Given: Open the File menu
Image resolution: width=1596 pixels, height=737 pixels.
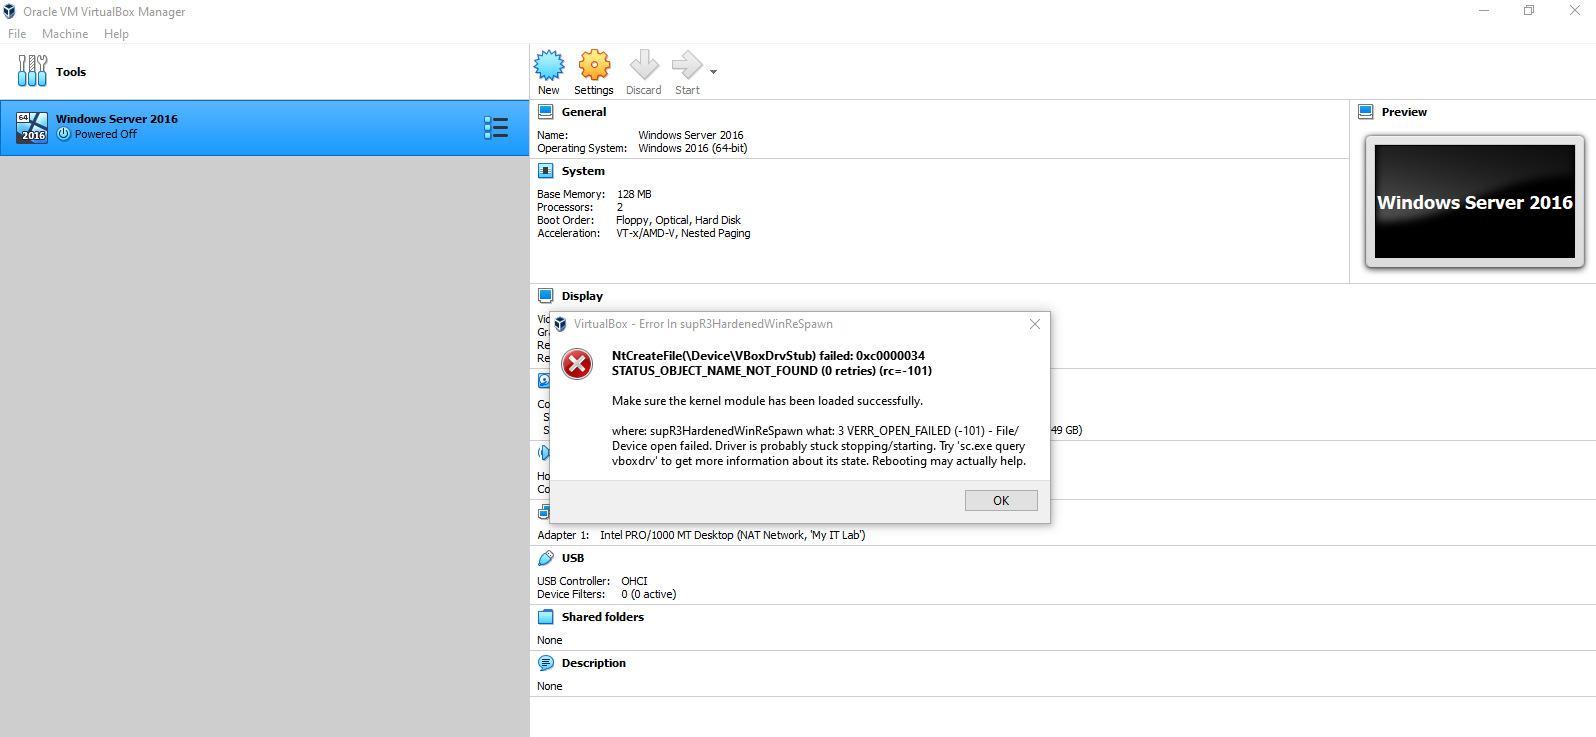Looking at the screenshot, I should coord(17,34).
